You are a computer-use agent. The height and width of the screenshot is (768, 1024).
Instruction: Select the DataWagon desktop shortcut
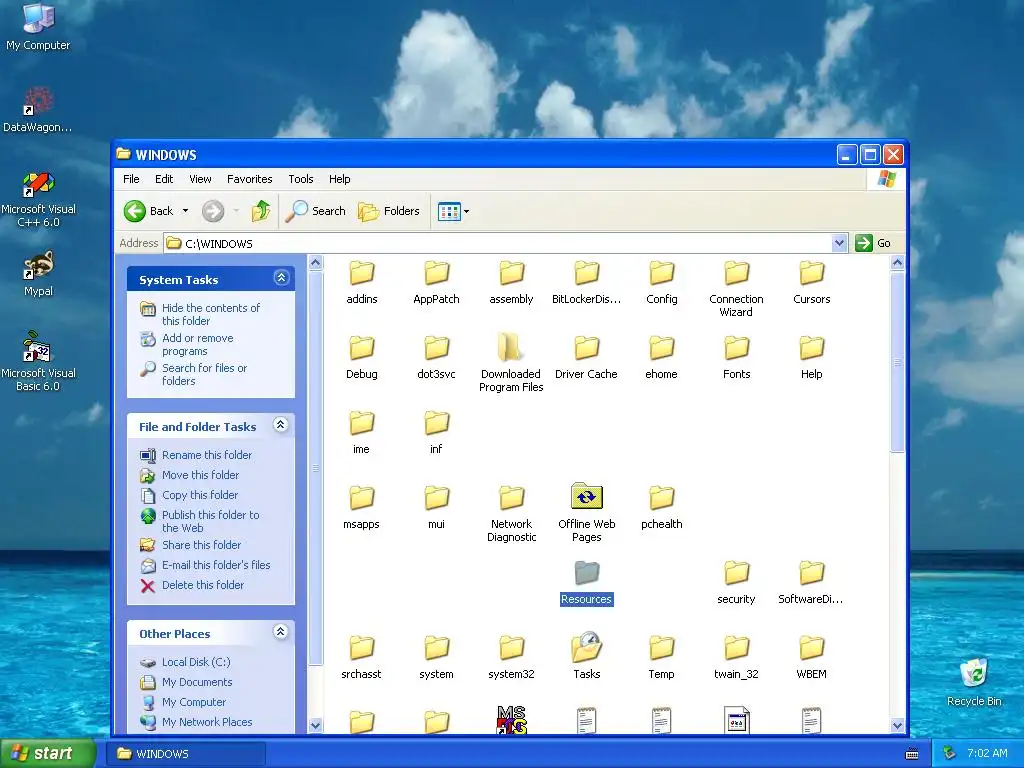pos(38,109)
